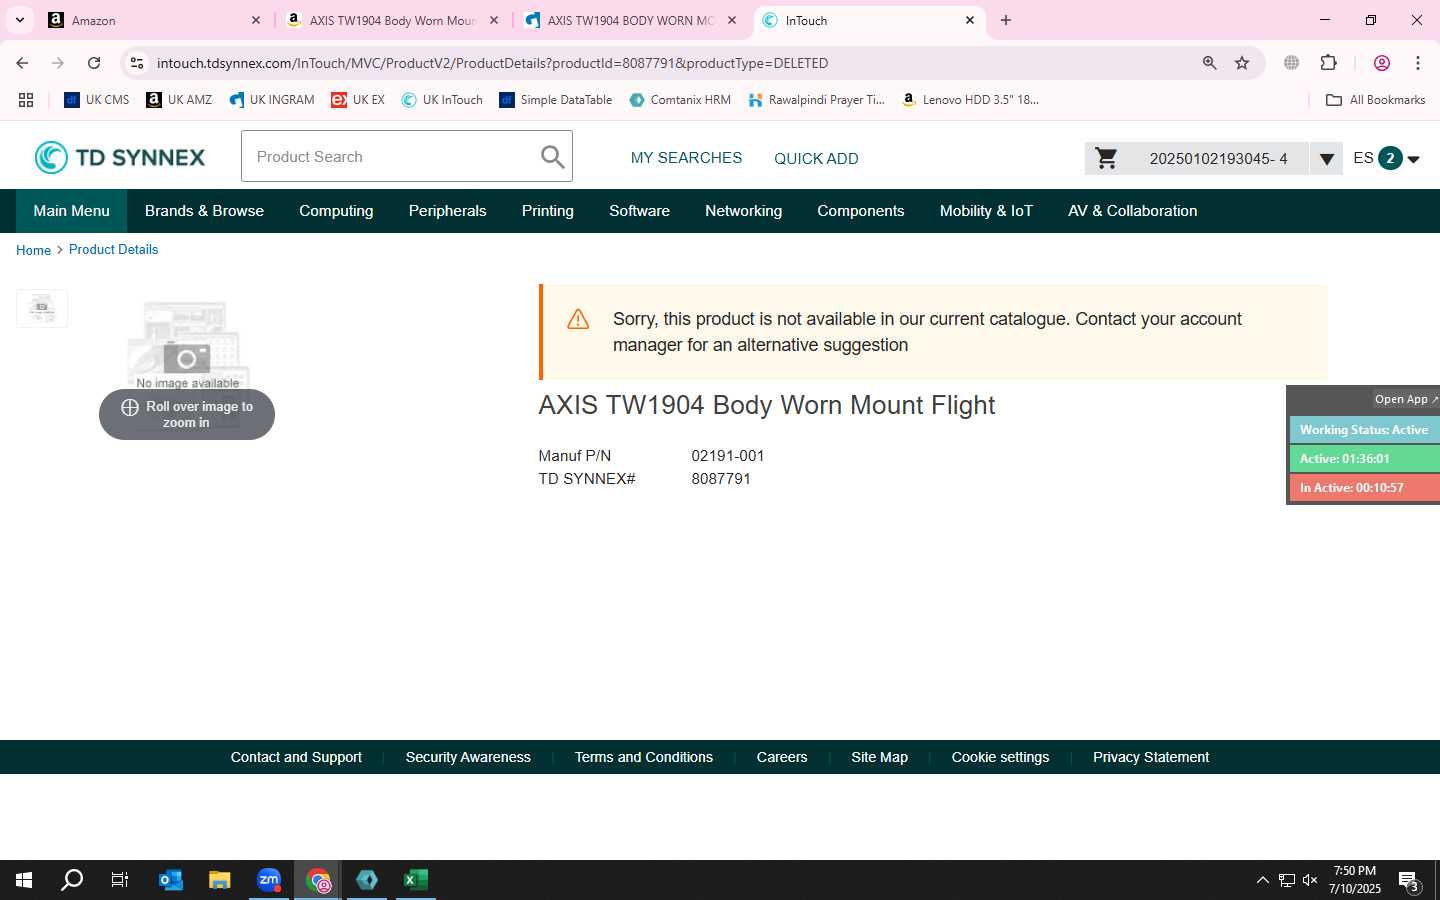1440x900 pixels.
Task: Open Brands & Browse menu
Action: [x=204, y=211]
